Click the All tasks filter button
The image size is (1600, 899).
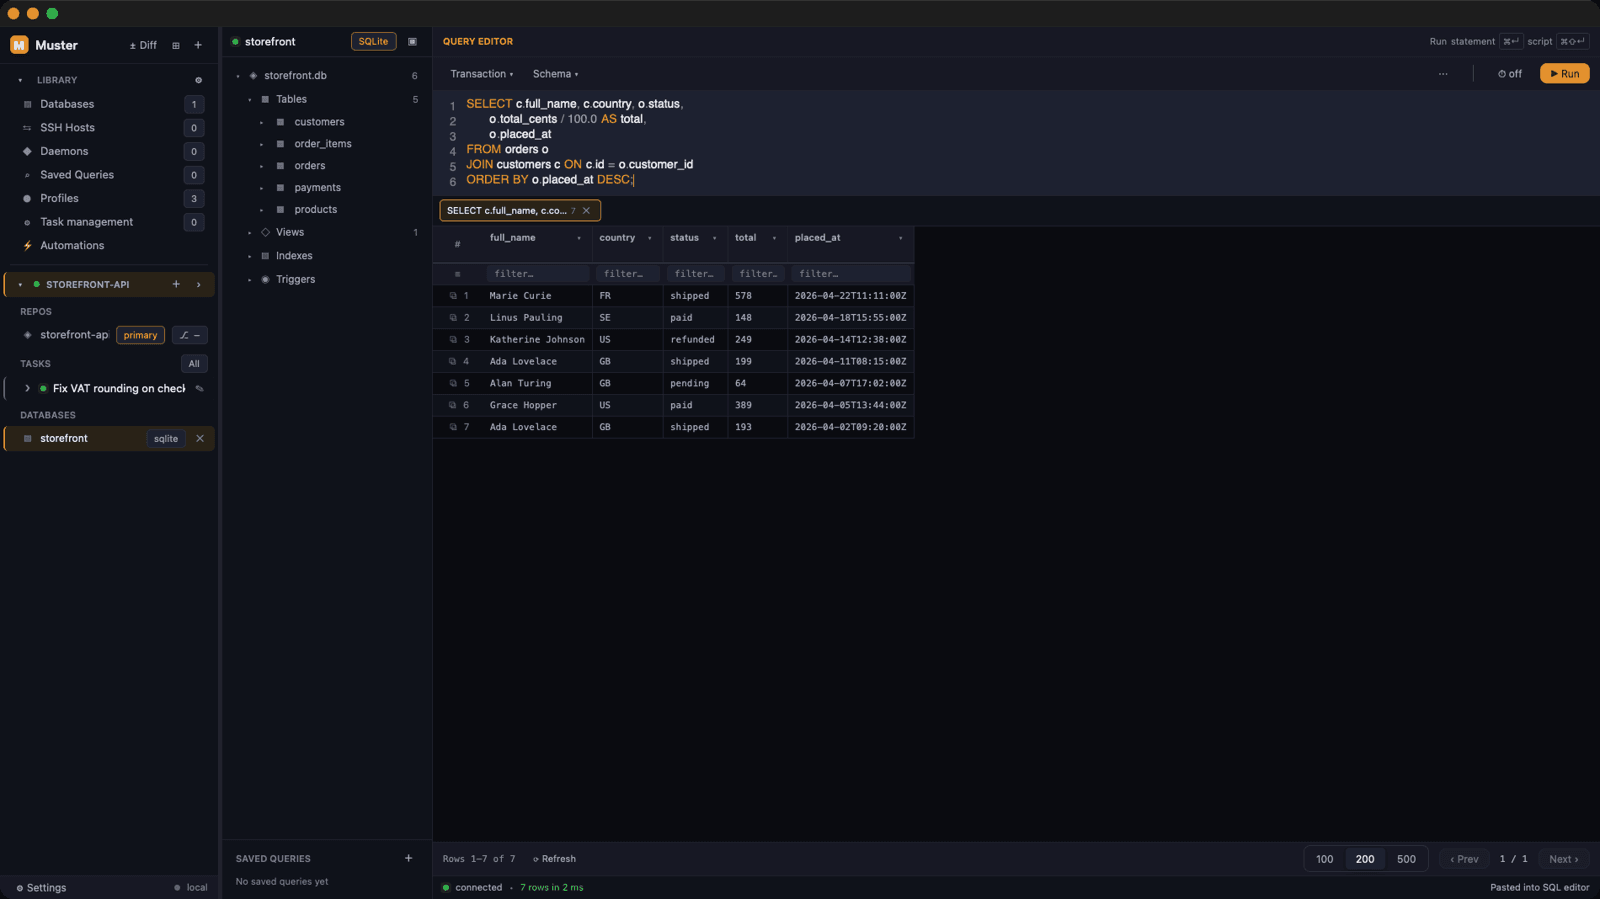tap(194, 364)
